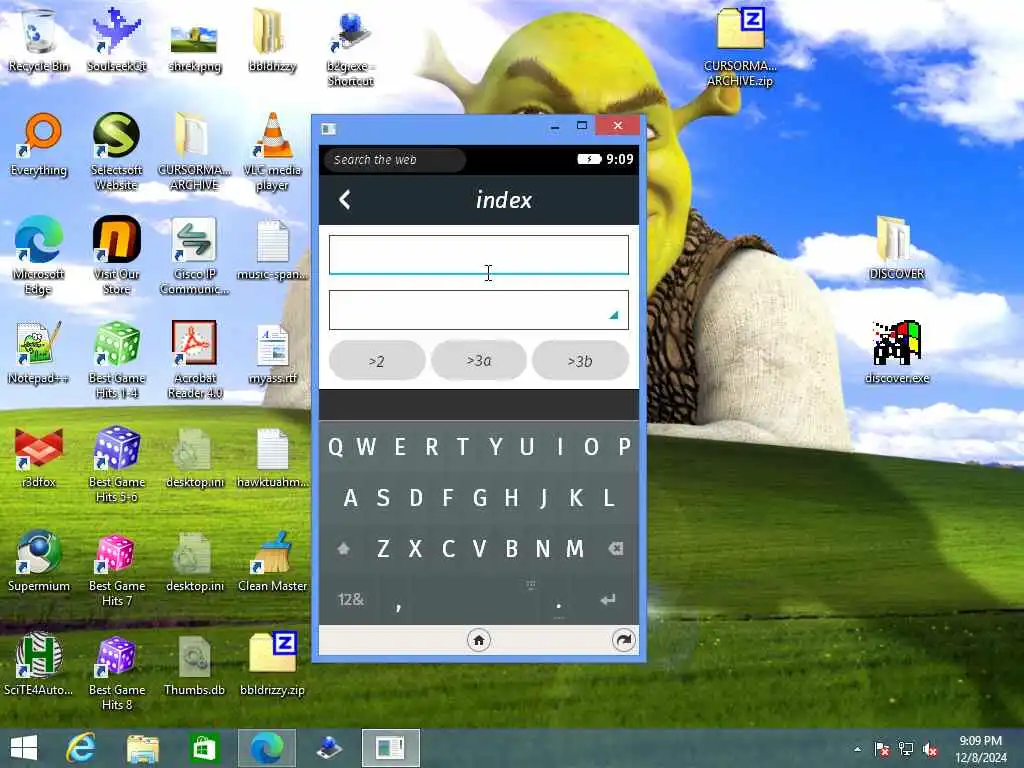Tap the backspace key on keyboard
Image resolution: width=1024 pixels, height=768 pixels.
(x=615, y=549)
